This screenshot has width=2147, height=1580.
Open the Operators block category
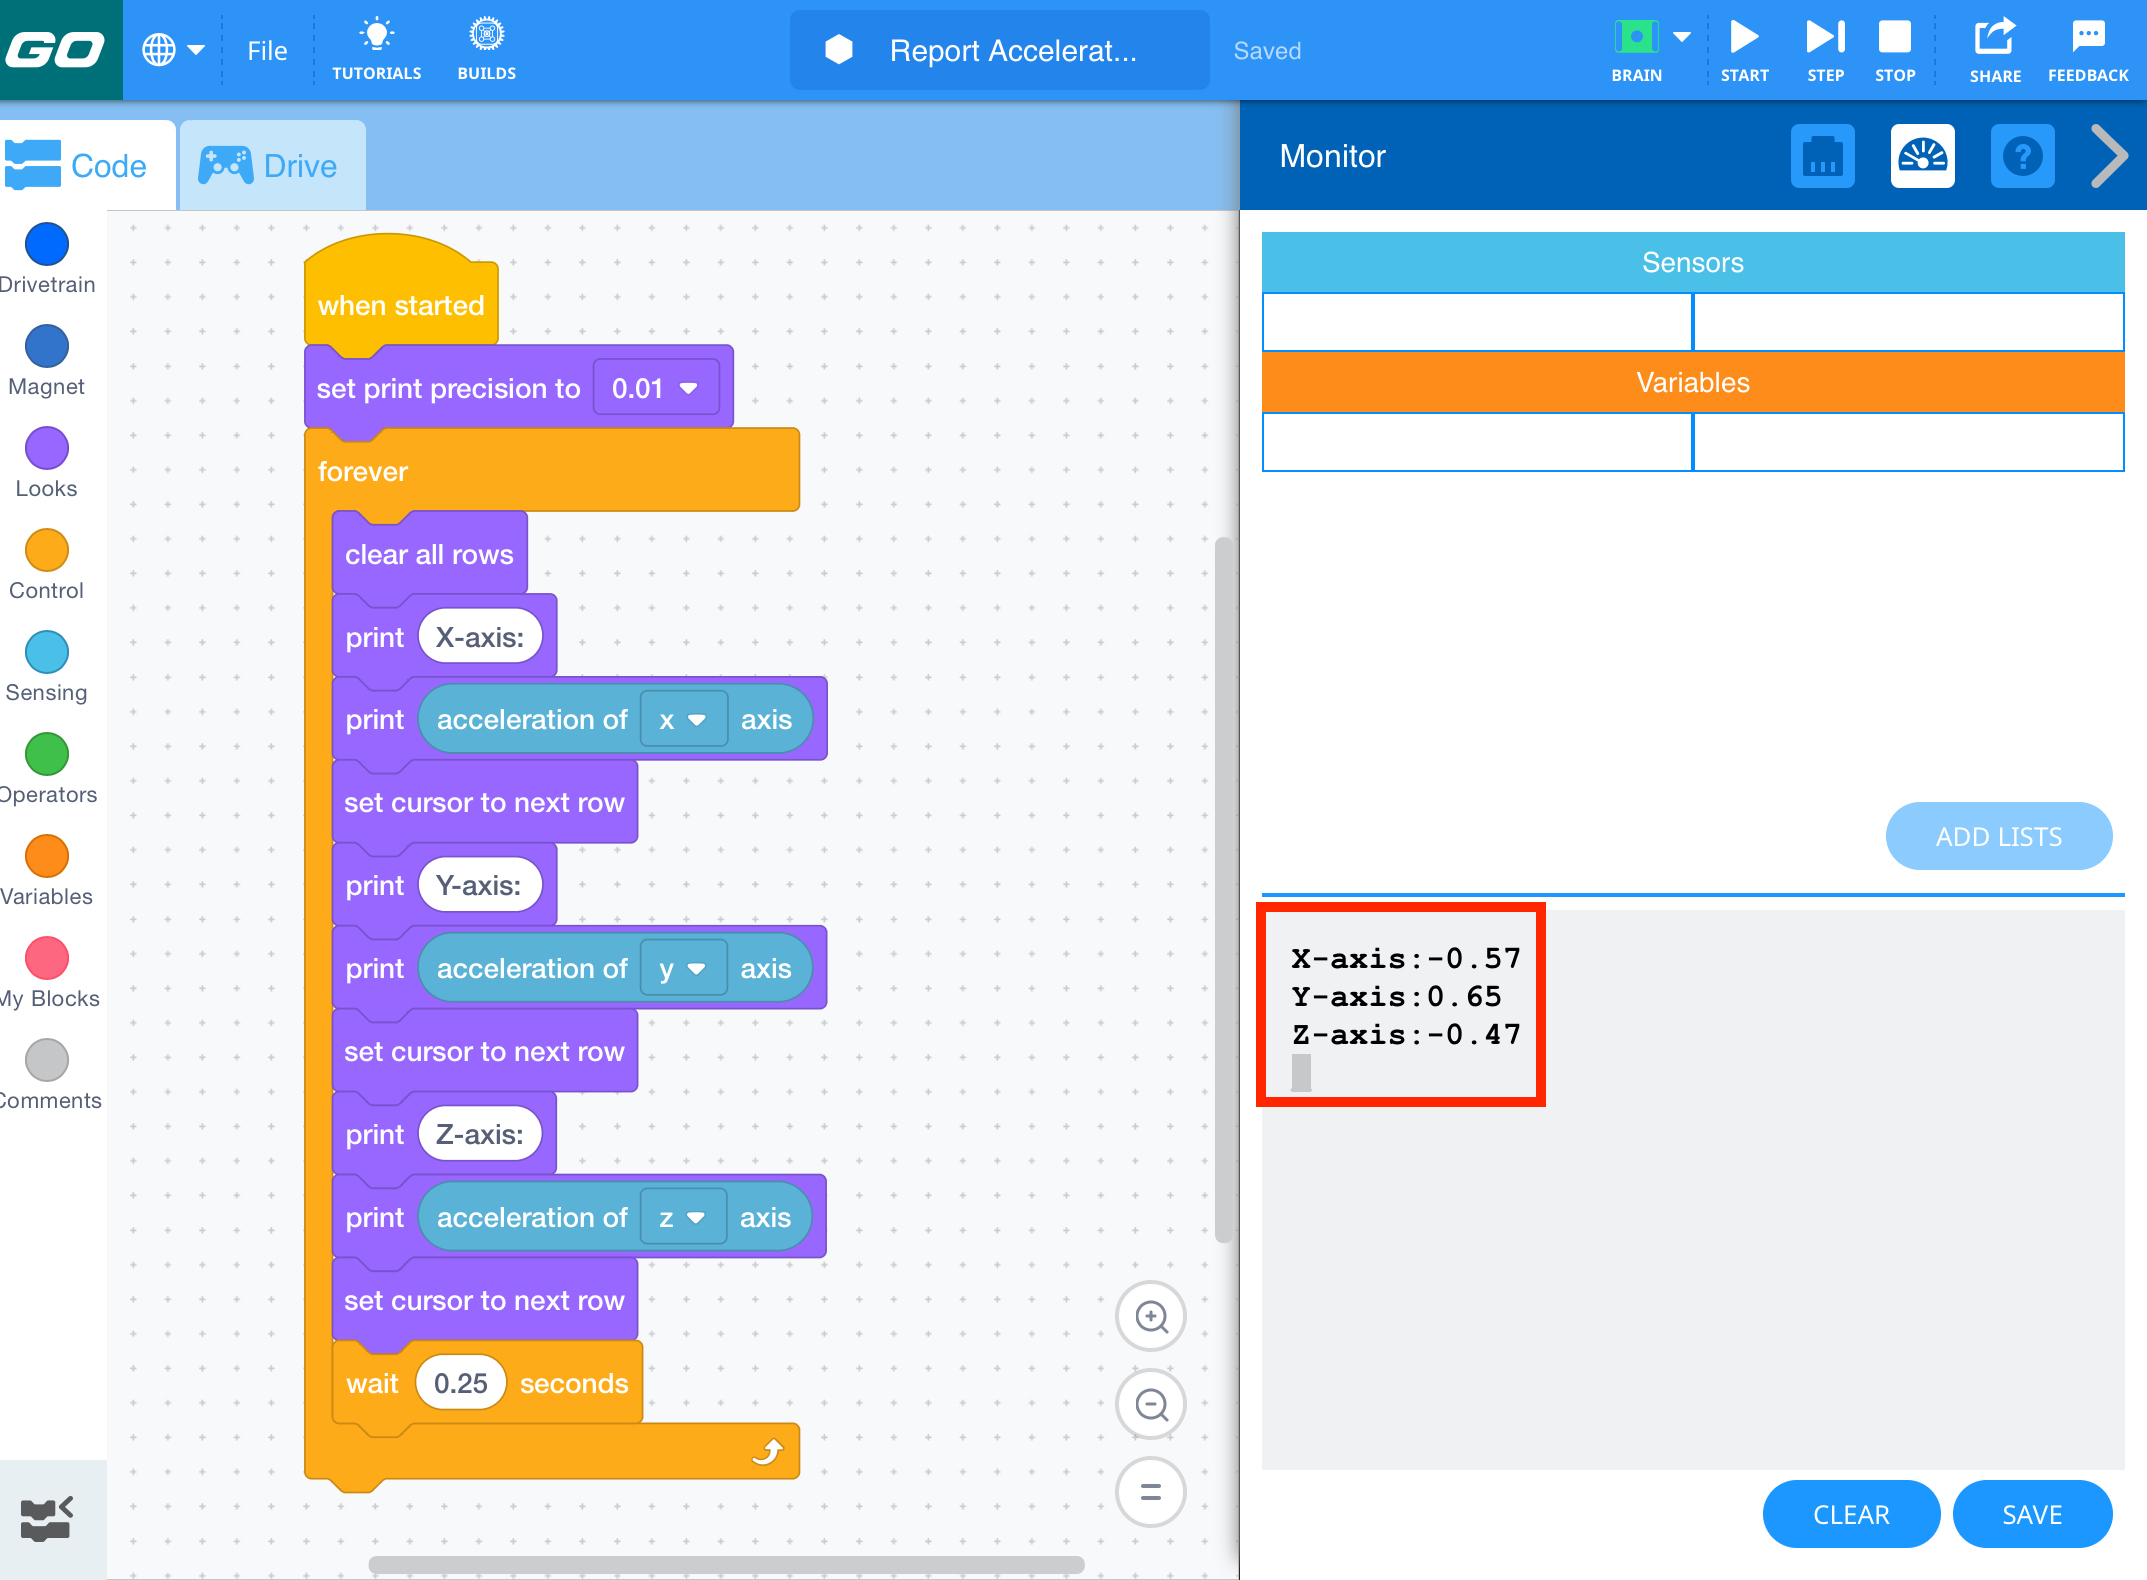pyautogui.click(x=45, y=754)
